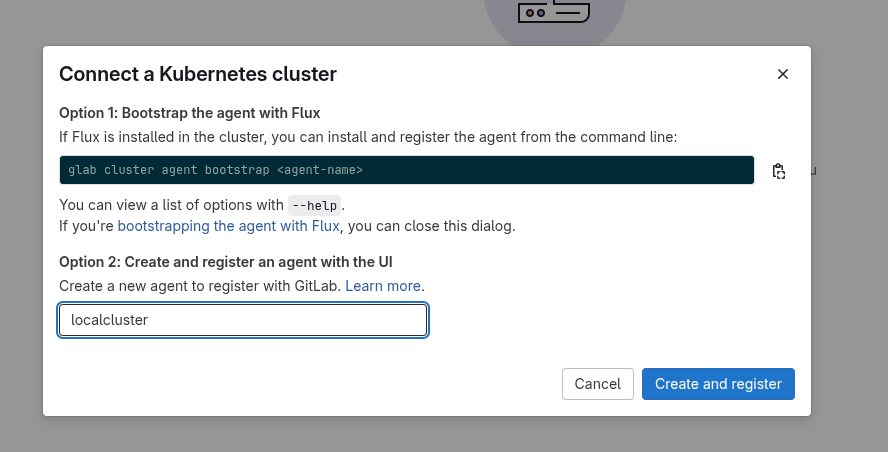888x452 pixels.
Task: Click the Connect a Kubernetes cluster title
Action: (x=198, y=73)
